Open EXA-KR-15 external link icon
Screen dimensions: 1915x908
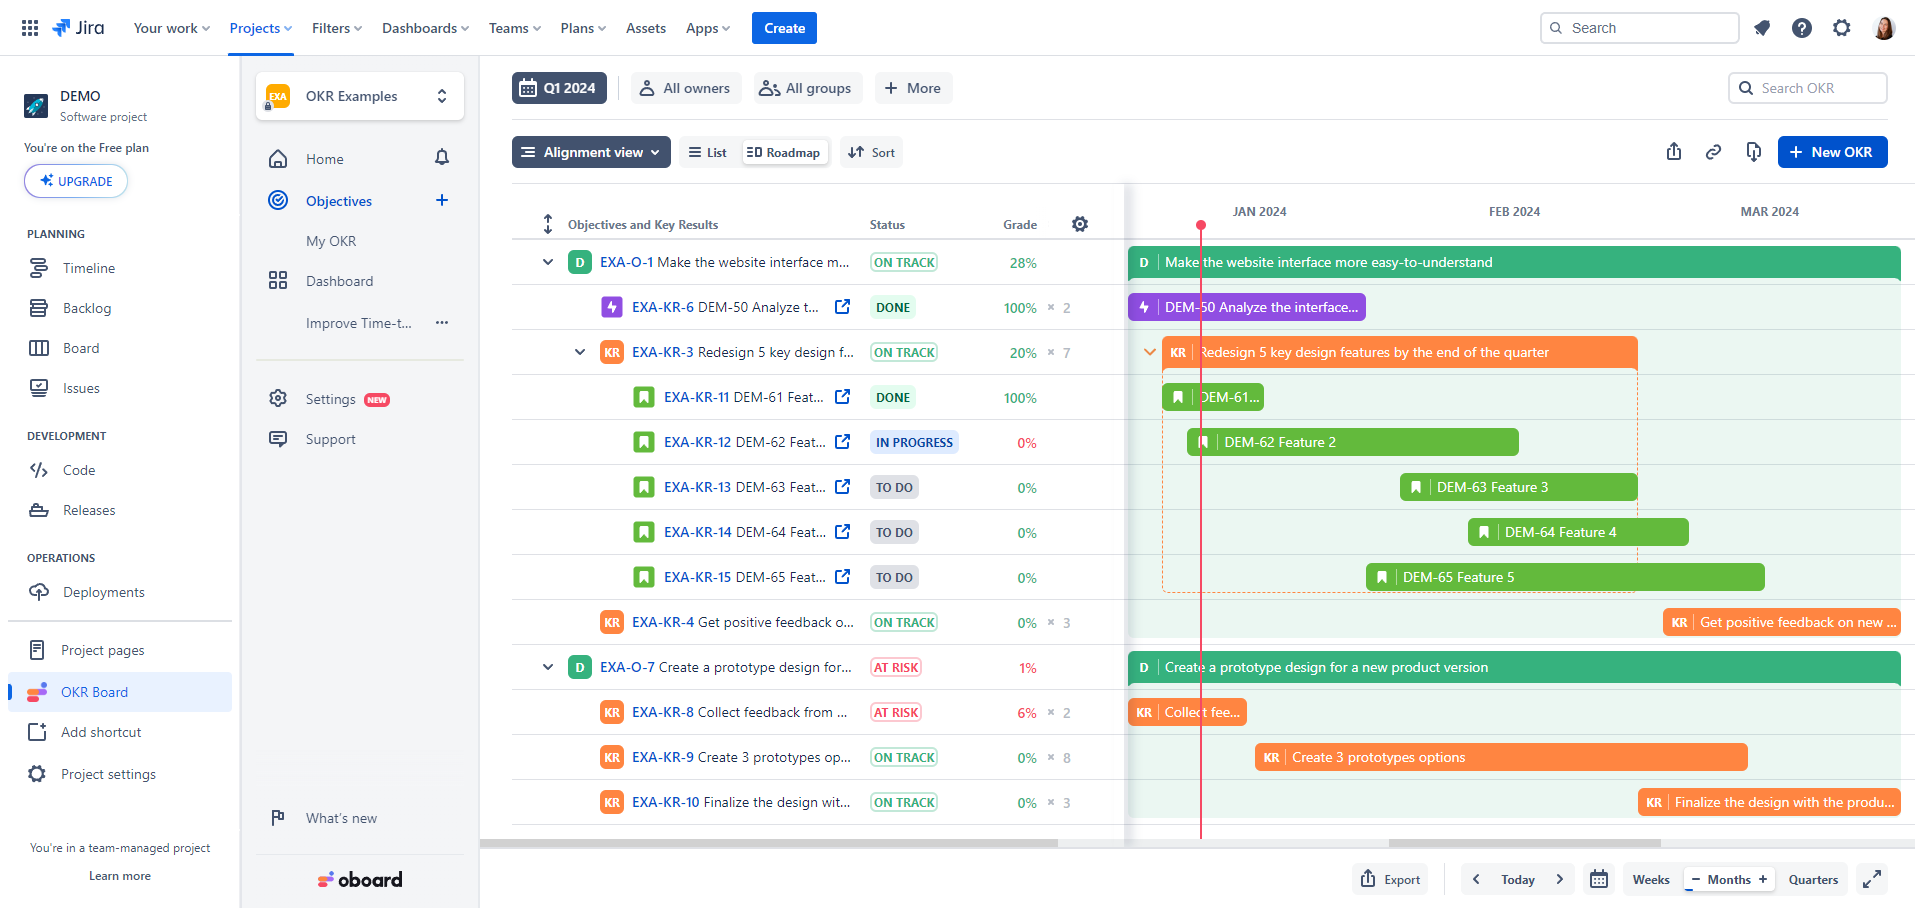(843, 577)
